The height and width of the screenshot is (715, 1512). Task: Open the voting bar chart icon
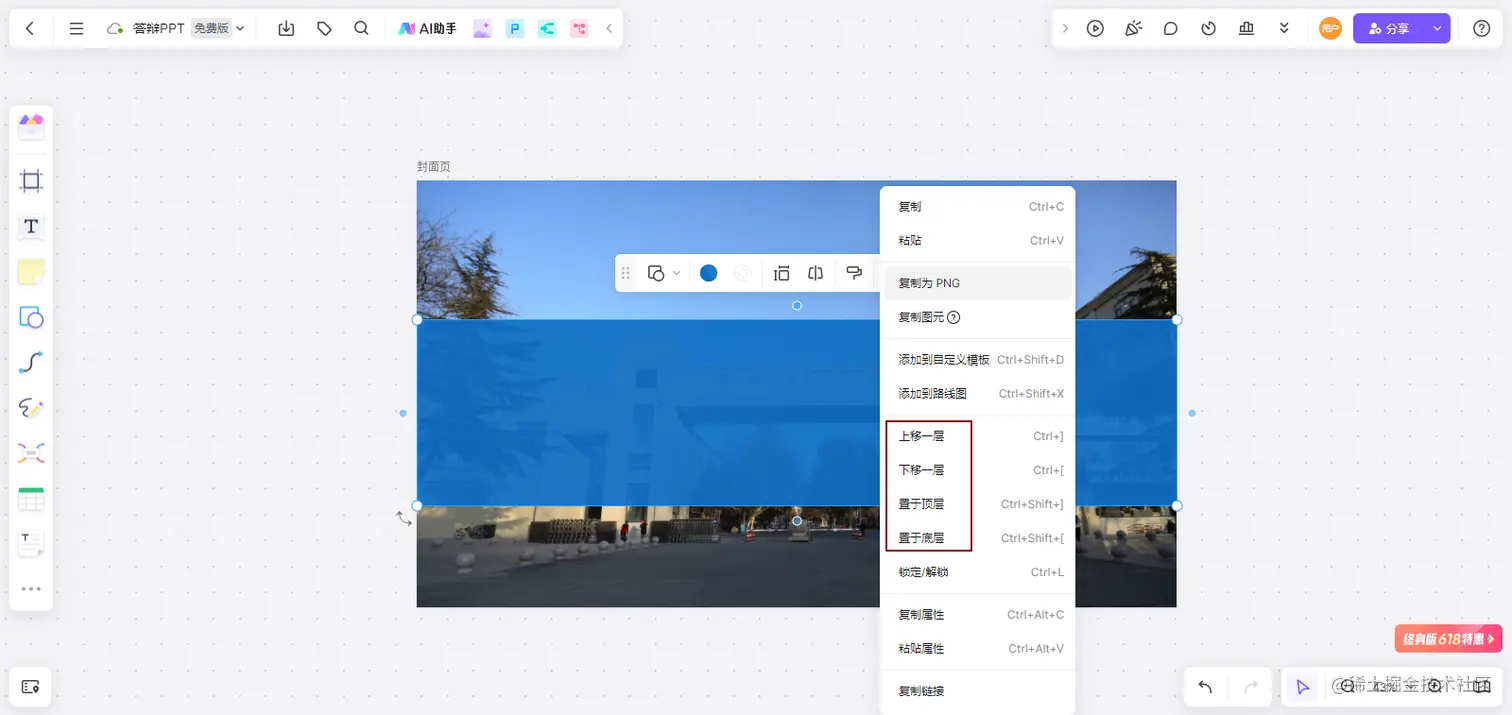[1246, 29]
